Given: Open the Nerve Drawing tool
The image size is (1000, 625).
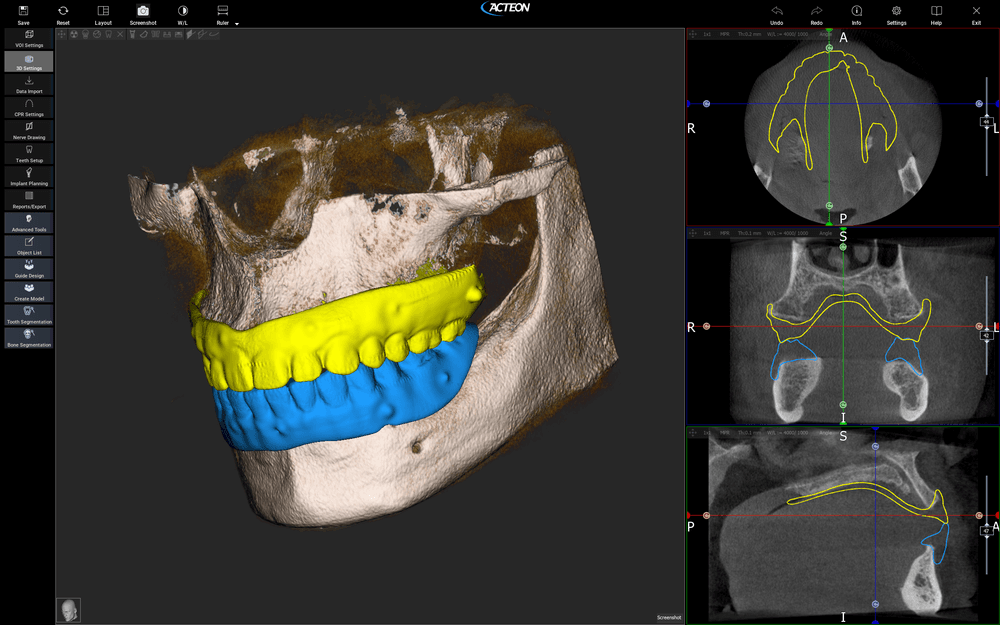Looking at the screenshot, I should (x=29, y=130).
